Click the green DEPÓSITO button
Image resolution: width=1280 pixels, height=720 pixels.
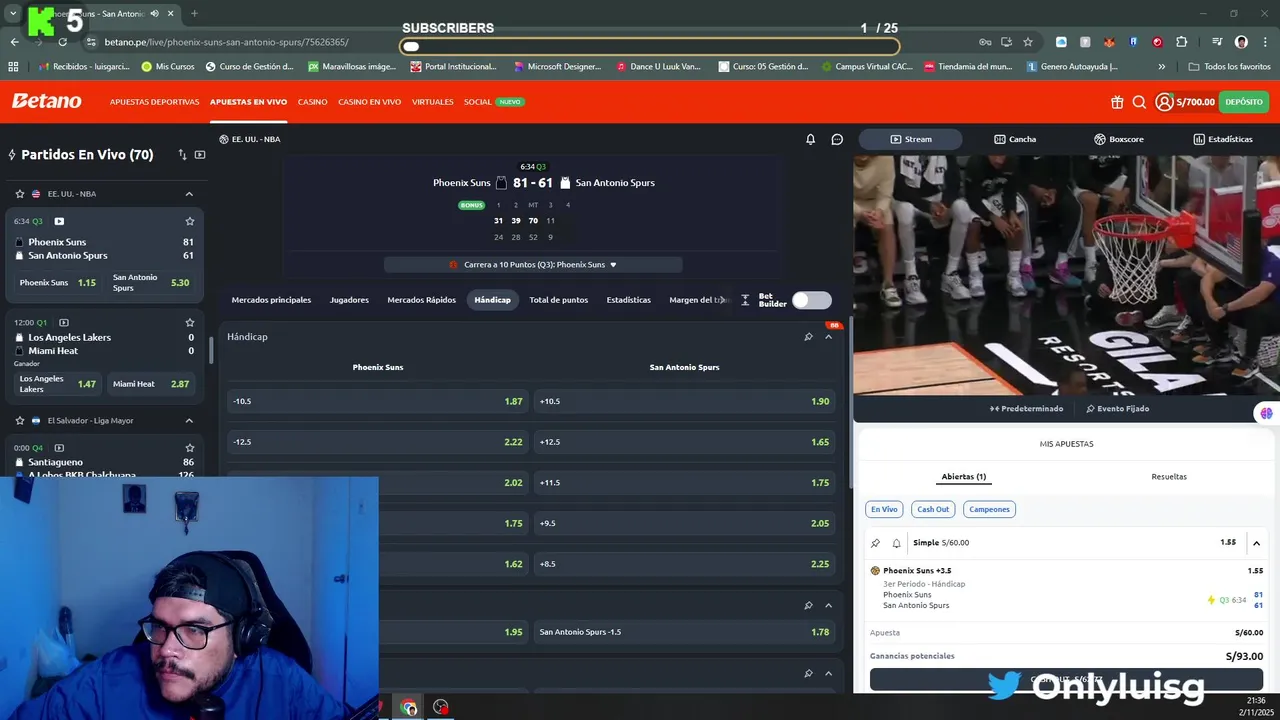coord(1244,102)
